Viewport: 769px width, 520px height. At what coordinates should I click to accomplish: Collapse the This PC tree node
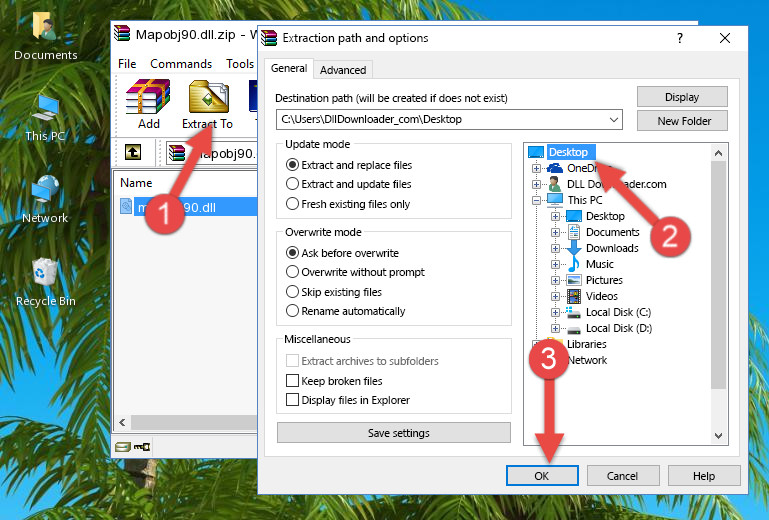pos(536,200)
